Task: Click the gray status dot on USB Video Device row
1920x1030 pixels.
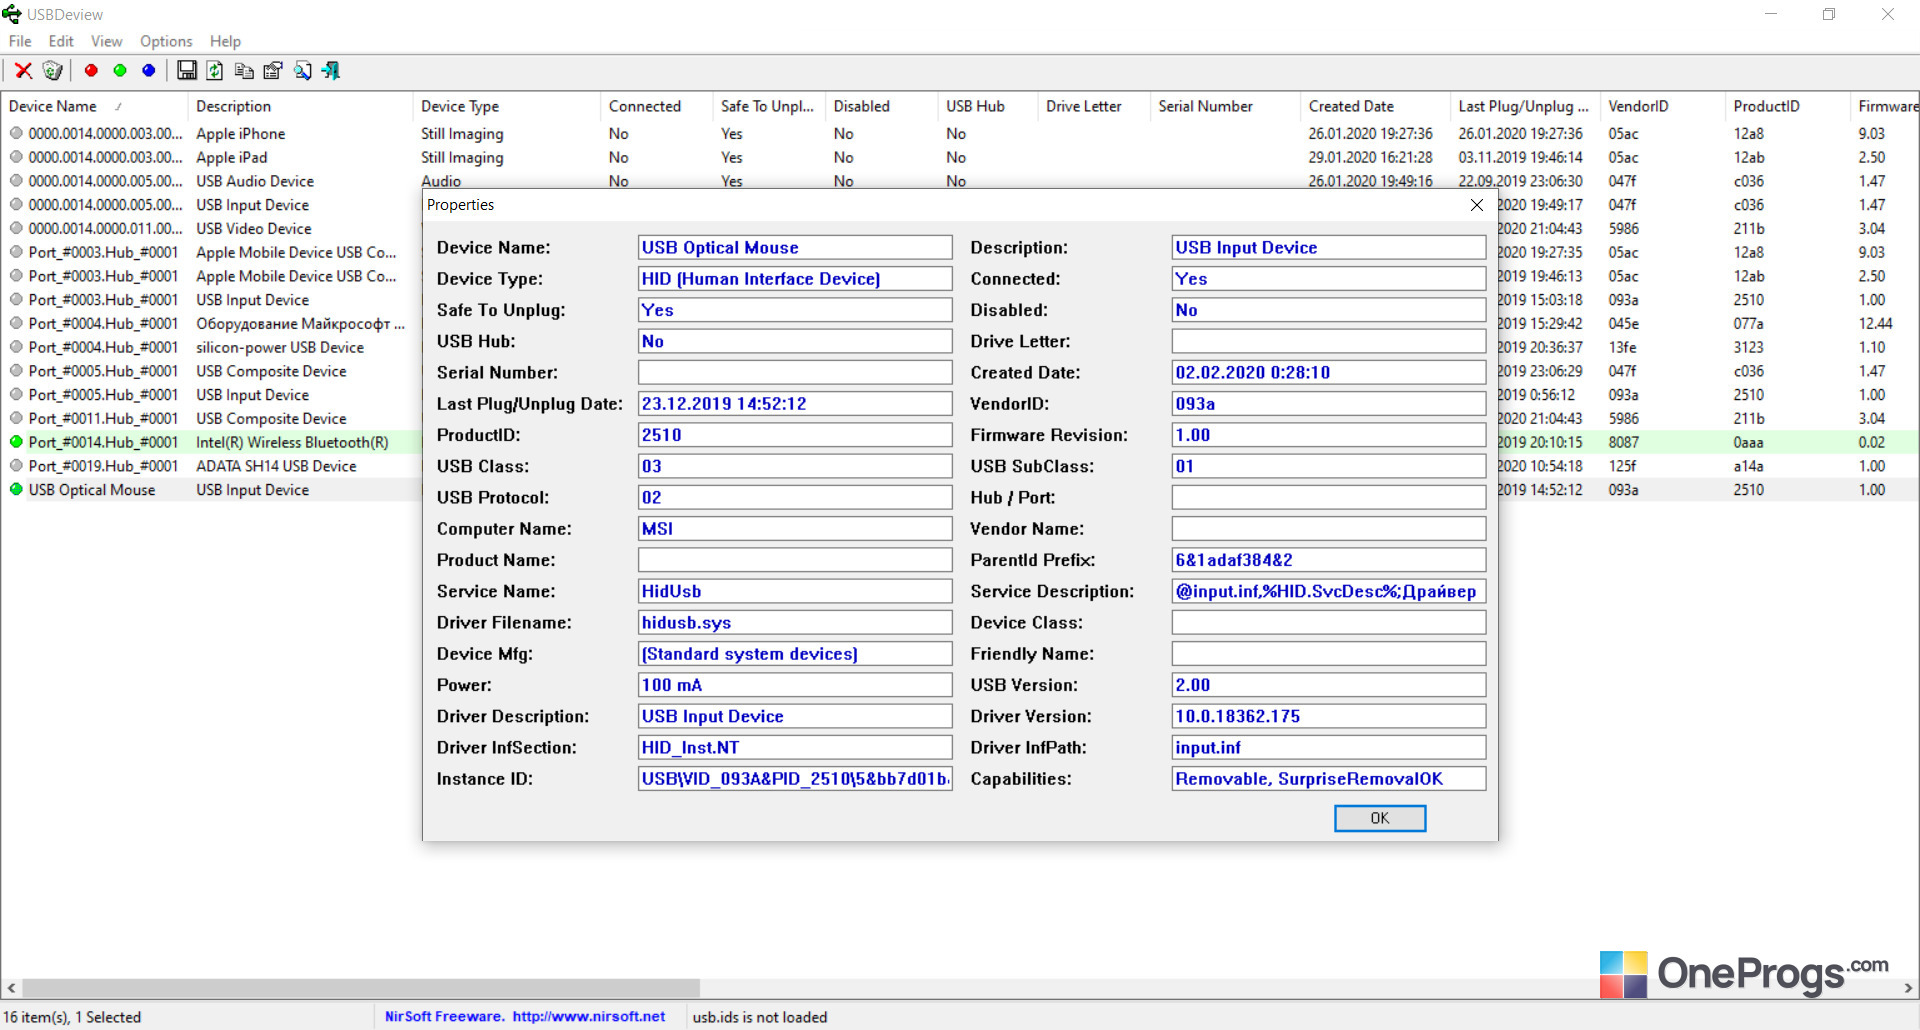Action: click(x=16, y=228)
